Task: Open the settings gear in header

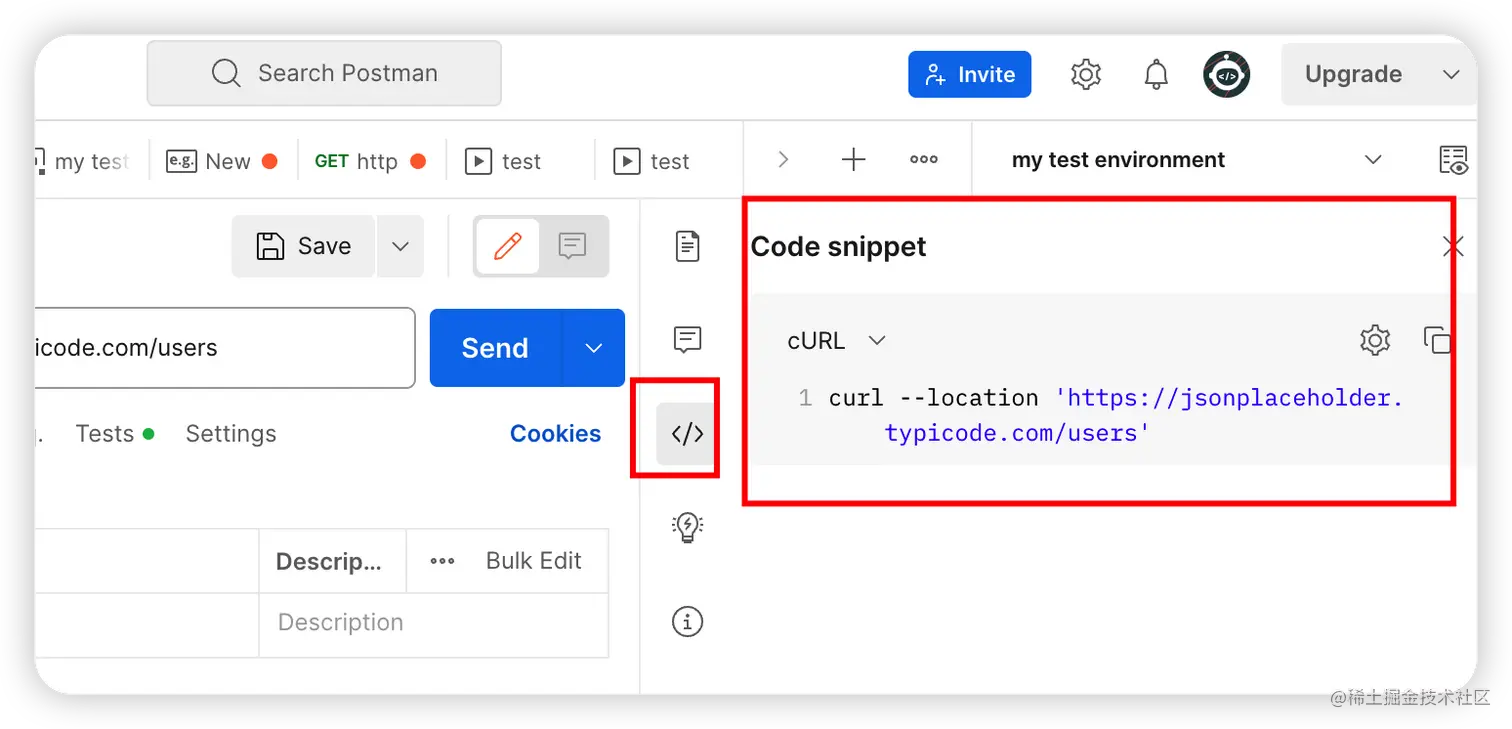Action: 1085,74
